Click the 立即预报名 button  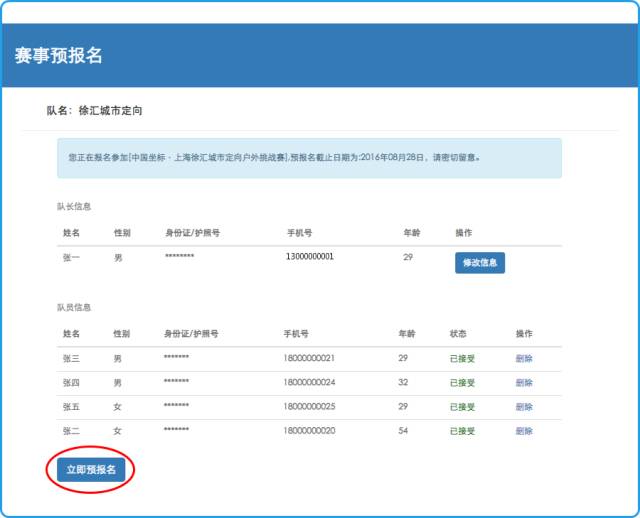tap(91, 469)
